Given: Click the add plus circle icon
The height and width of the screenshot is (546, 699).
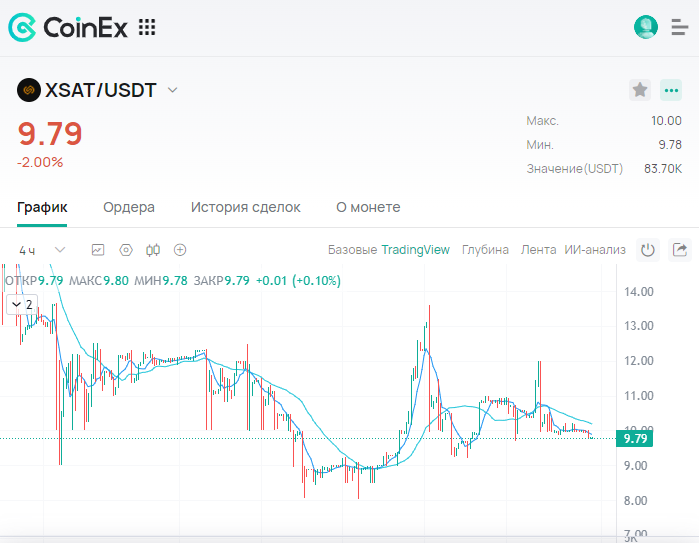Looking at the screenshot, I should [x=180, y=250].
